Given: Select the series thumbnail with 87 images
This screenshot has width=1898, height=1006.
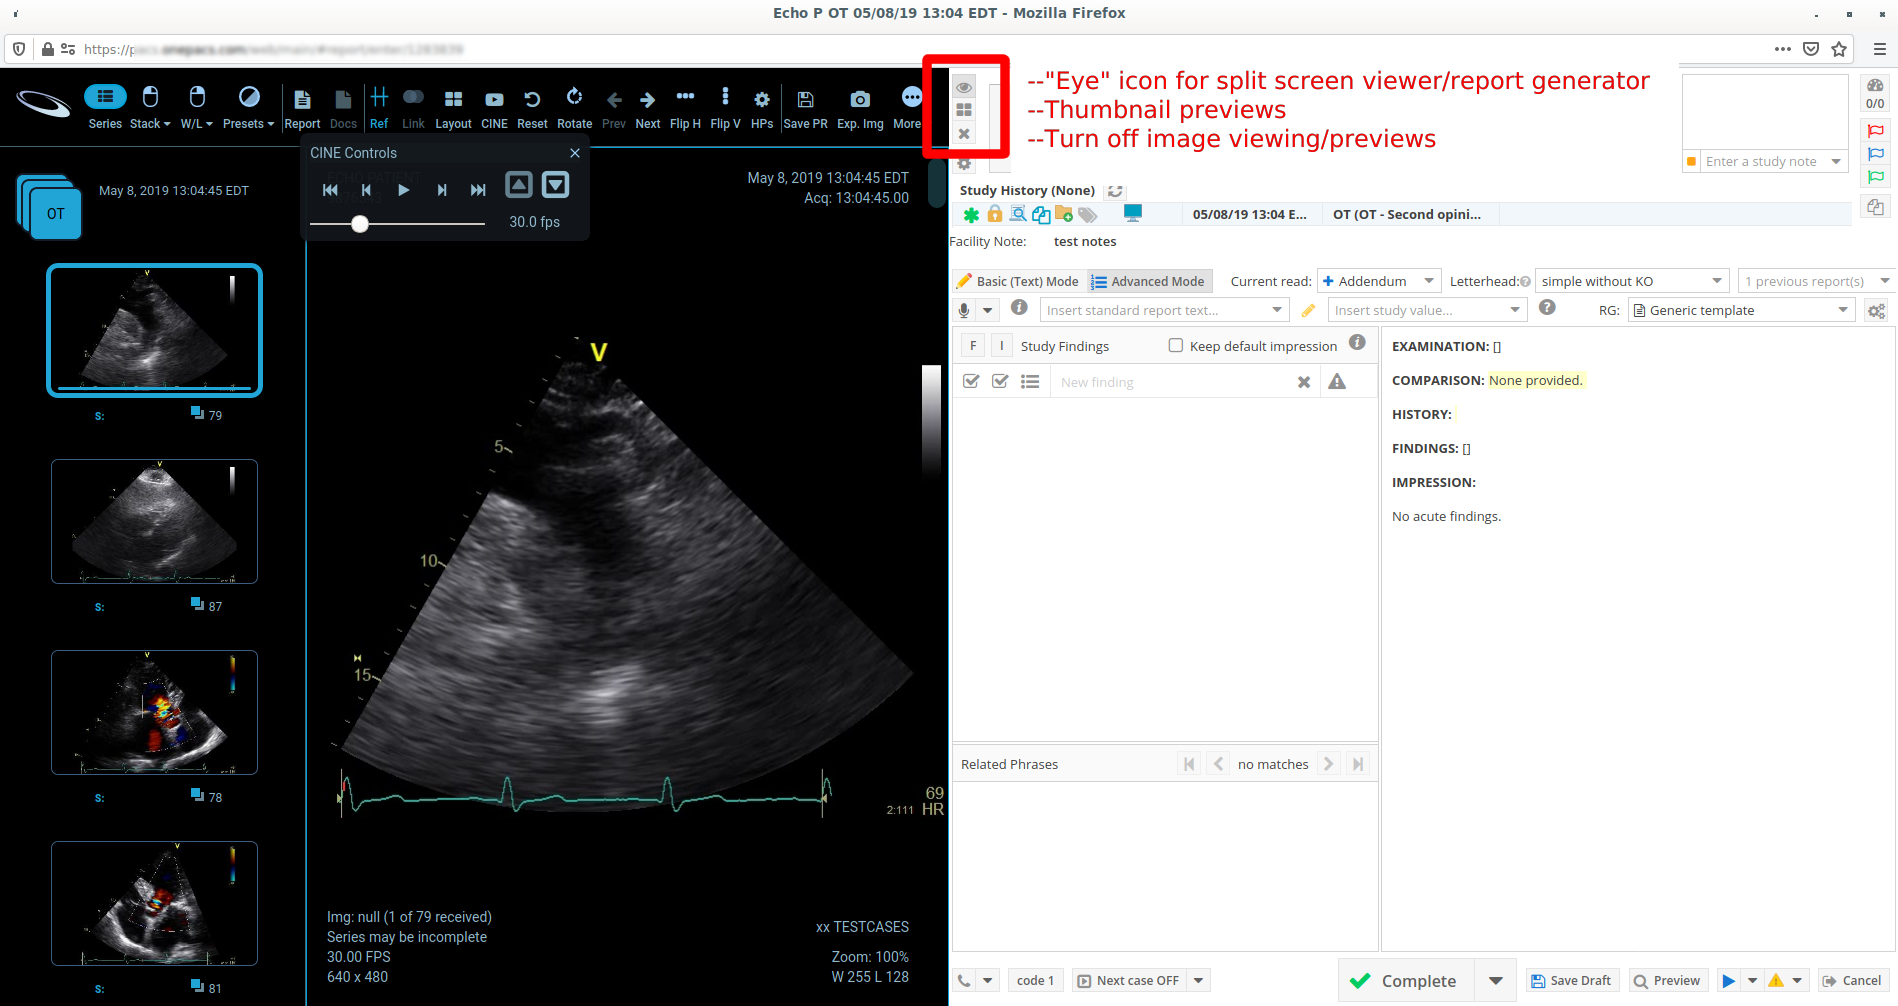Looking at the screenshot, I should click(154, 521).
